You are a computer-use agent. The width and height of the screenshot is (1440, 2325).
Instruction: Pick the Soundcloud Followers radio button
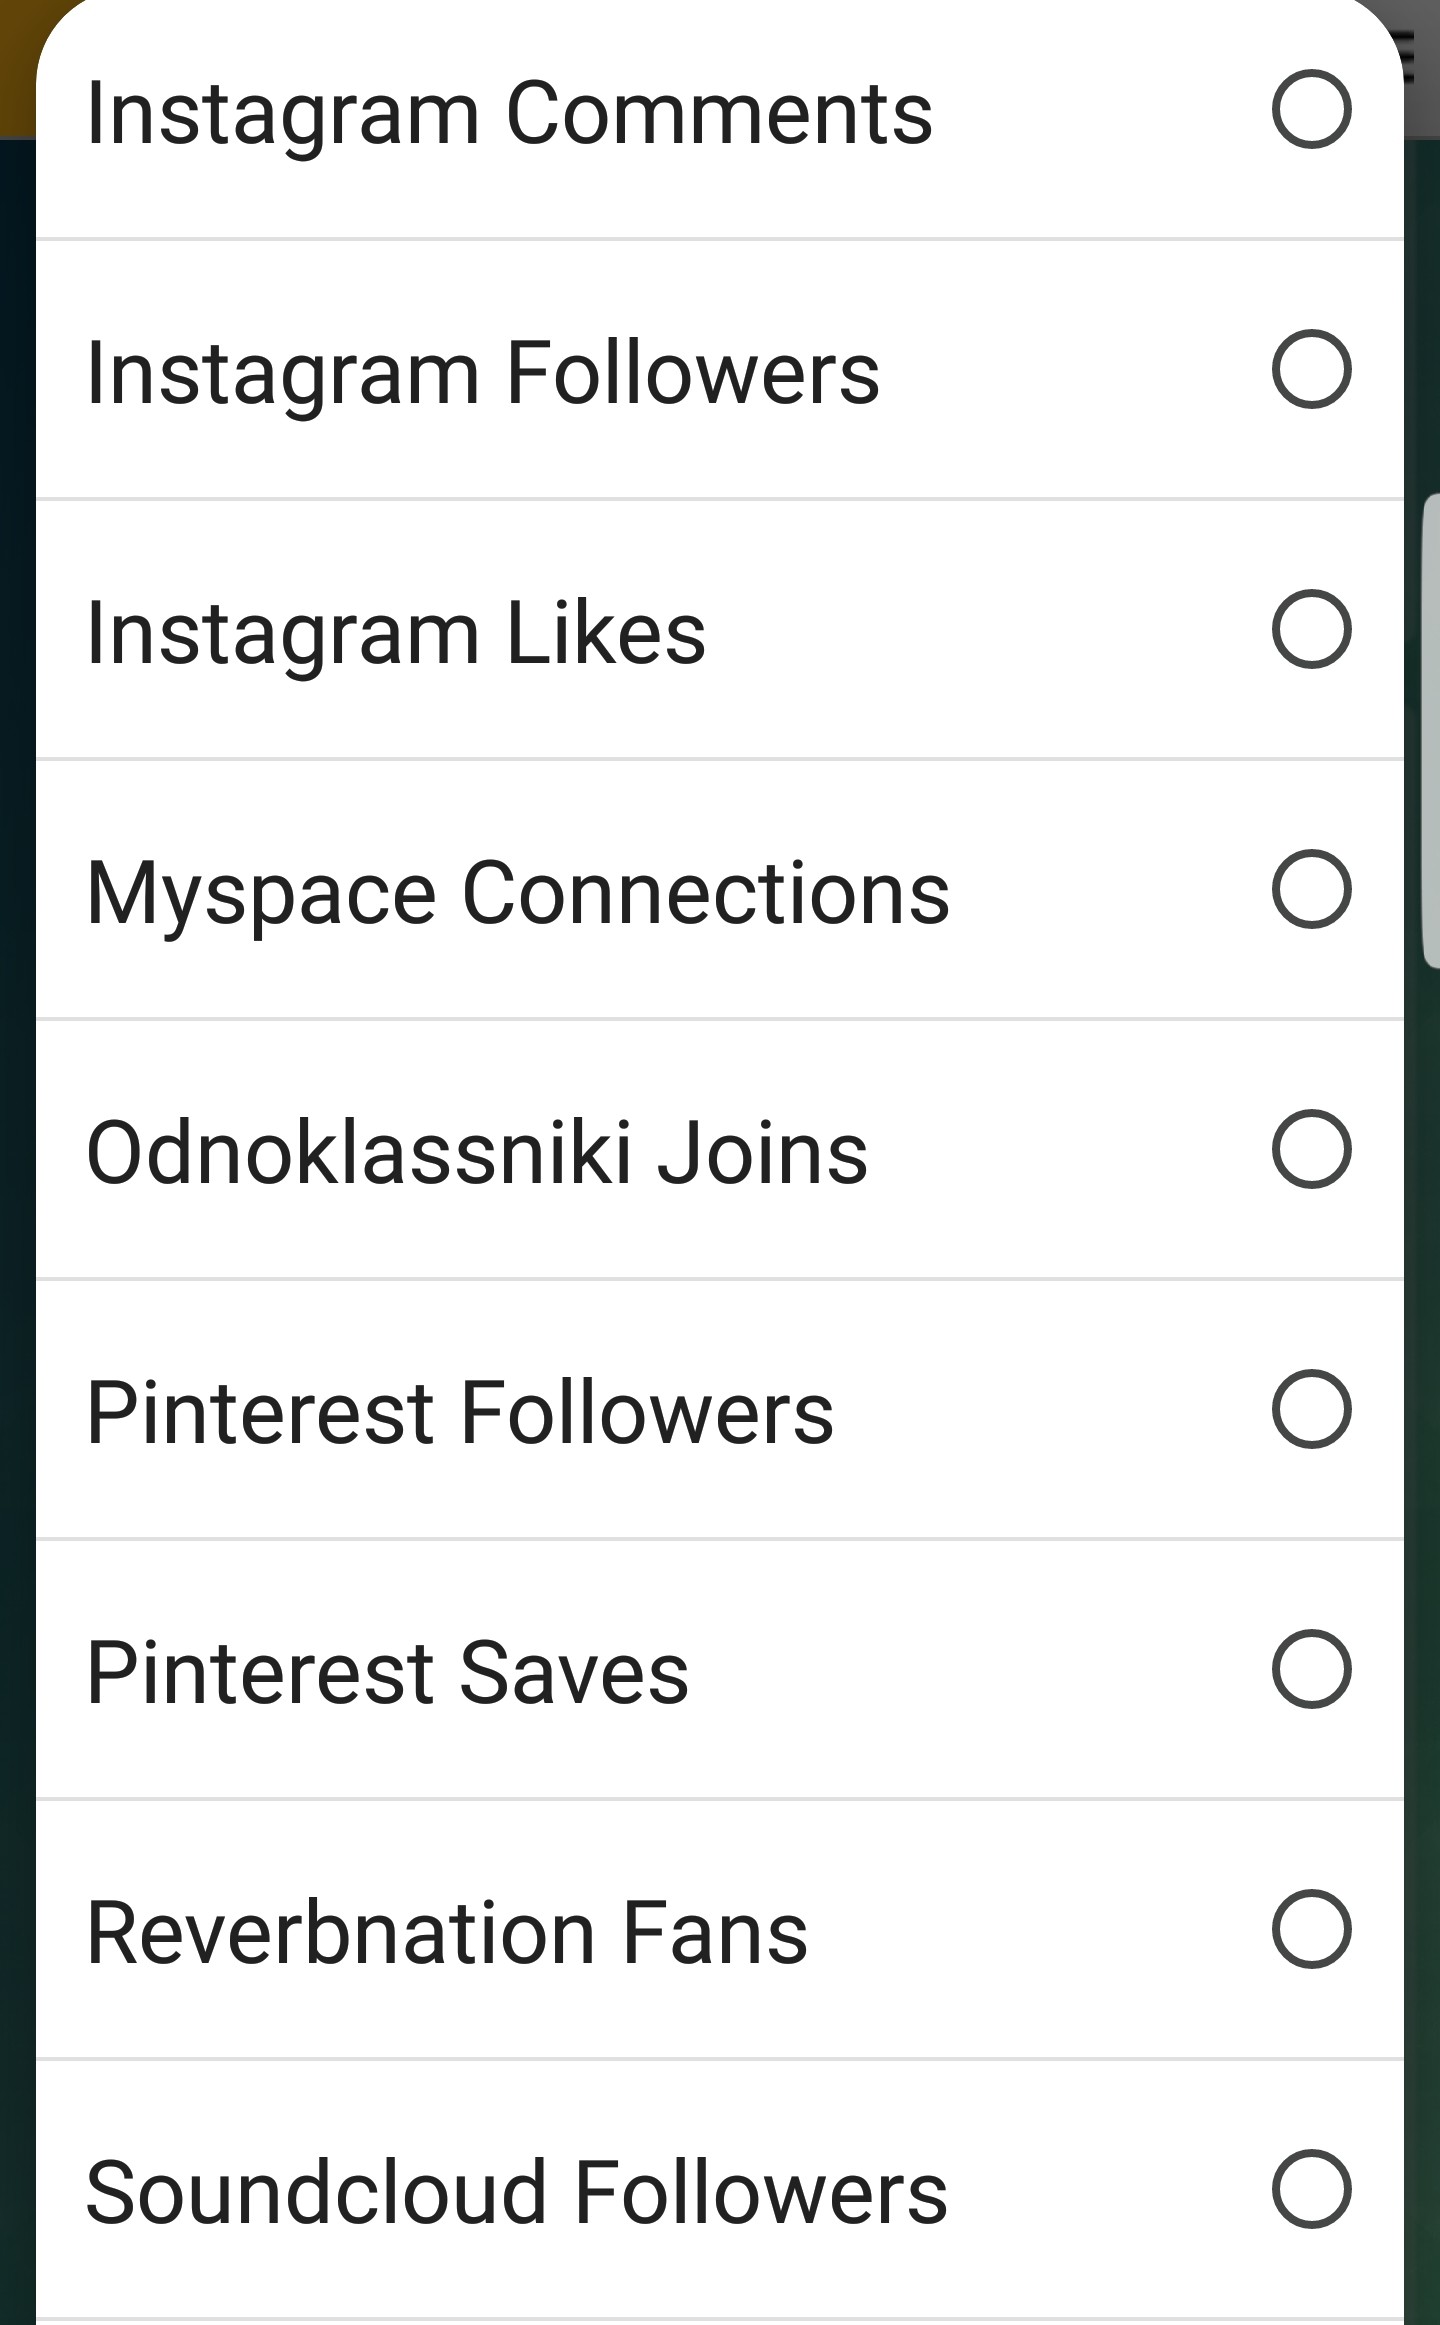pyautogui.click(x=1311, y=2189)
